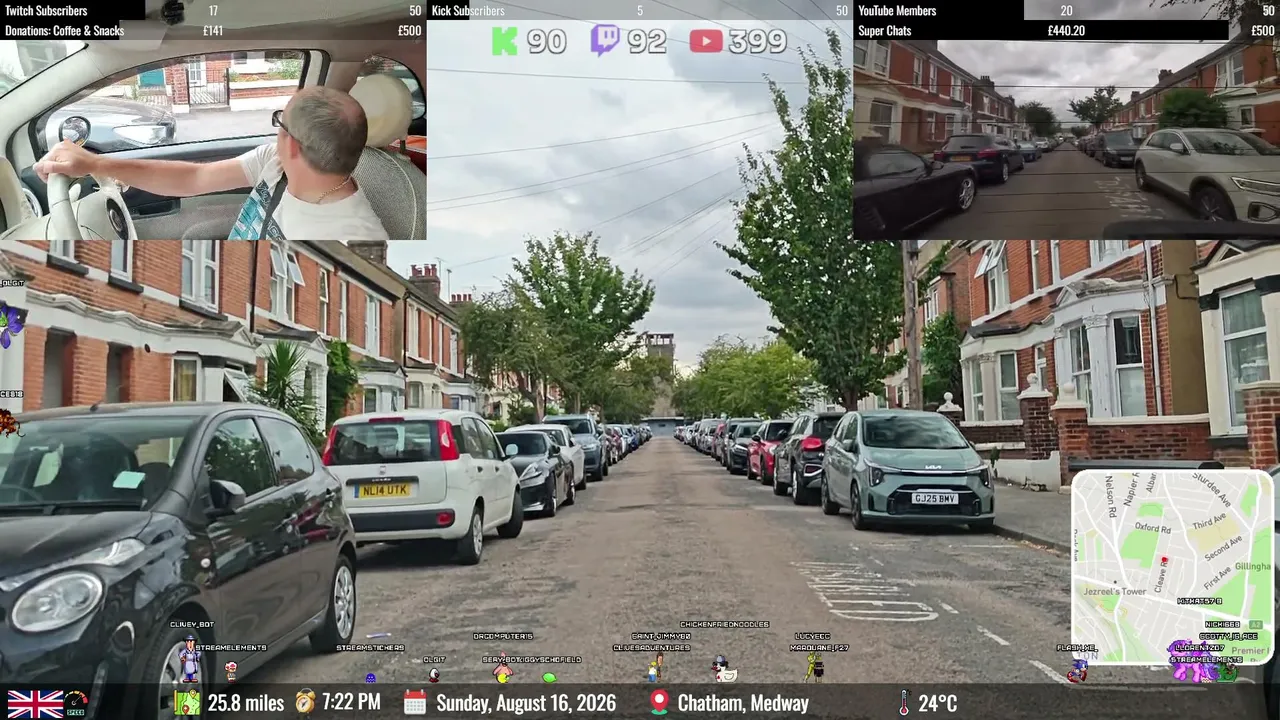Click the purple flower sticker at left edge

tap(11, 325)
